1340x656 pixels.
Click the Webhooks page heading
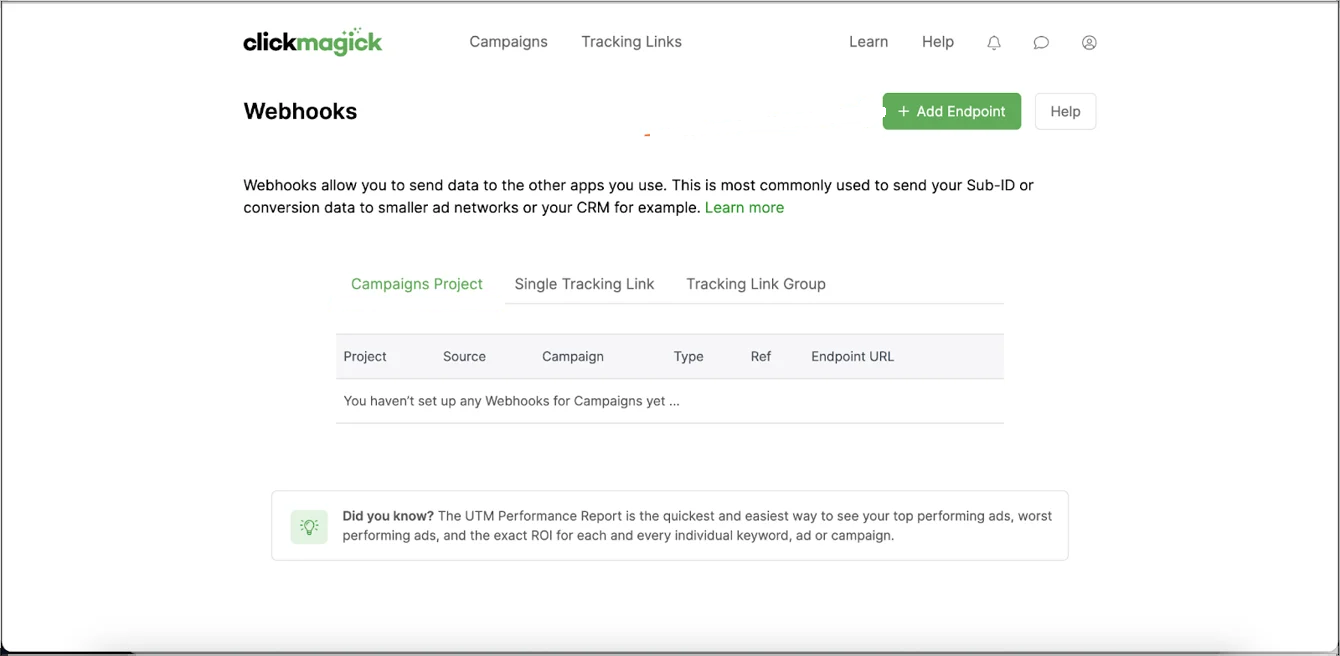coord(300,111)
